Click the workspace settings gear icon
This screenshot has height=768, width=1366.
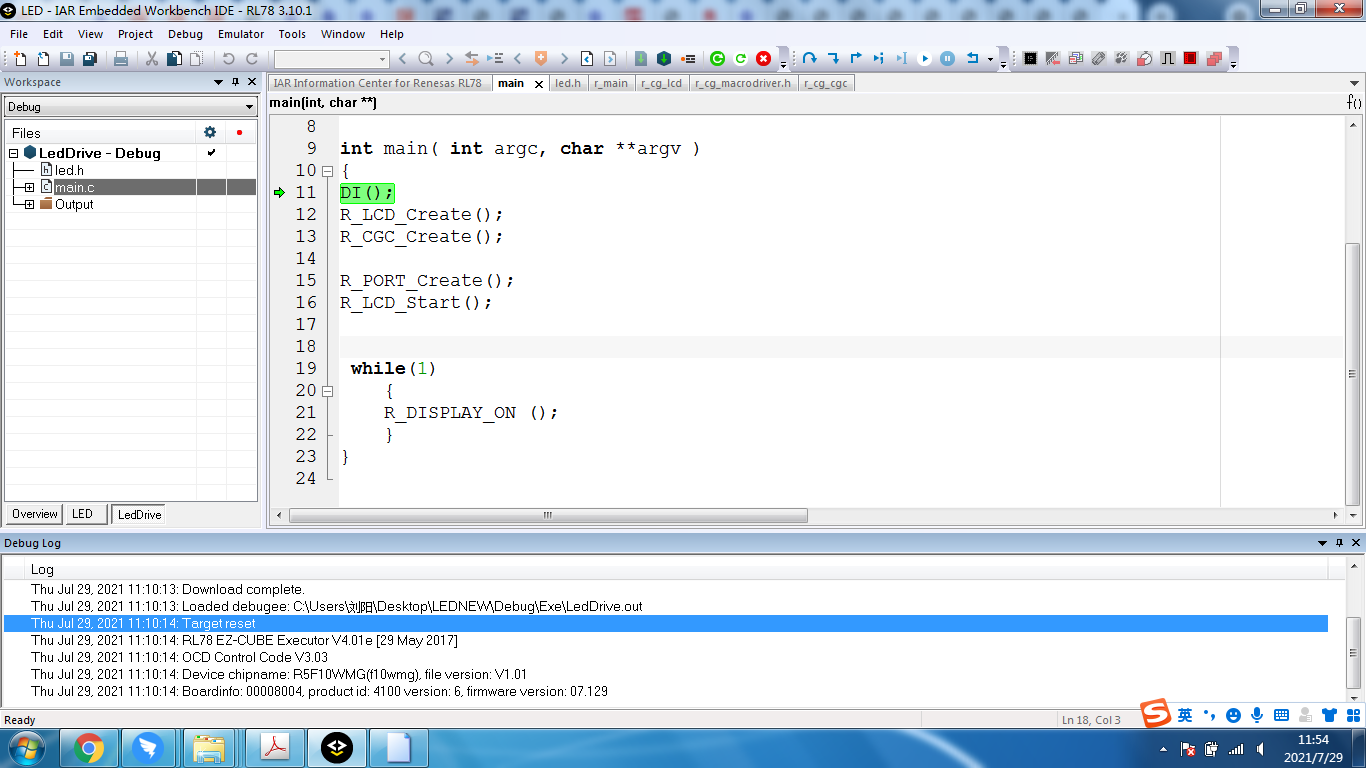tap(210, 132)
